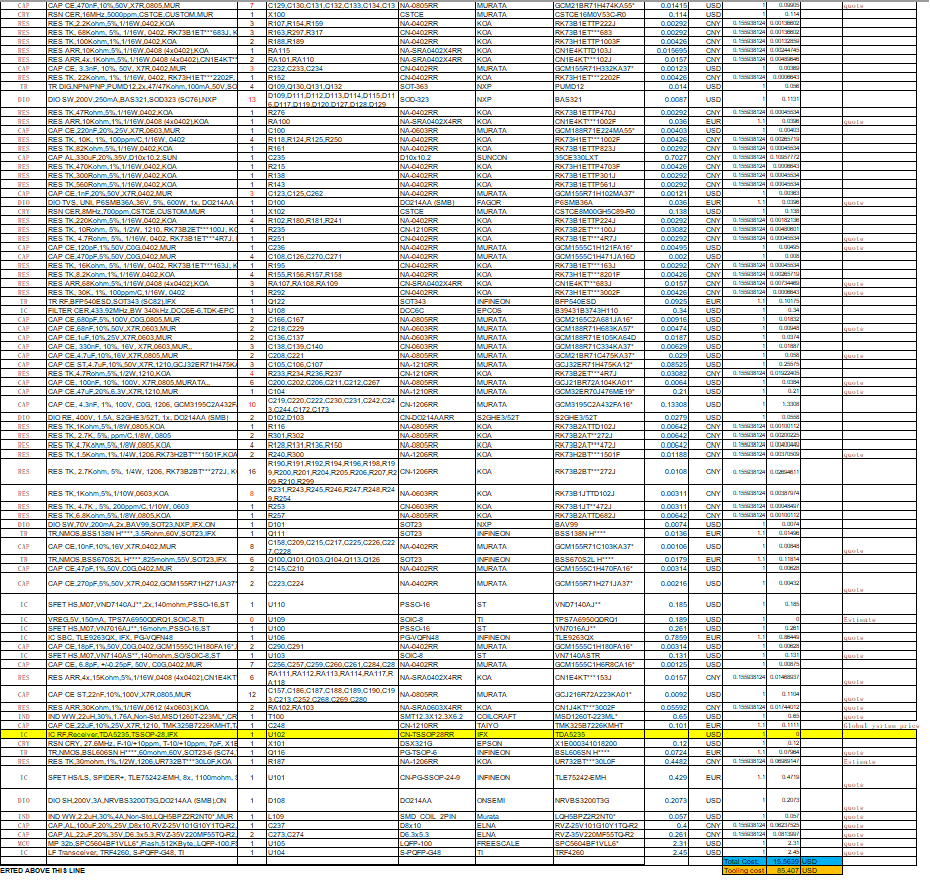Click the 'BAV99' part number cell
Viewport: 930px width, 884px height.
(598, 524)
